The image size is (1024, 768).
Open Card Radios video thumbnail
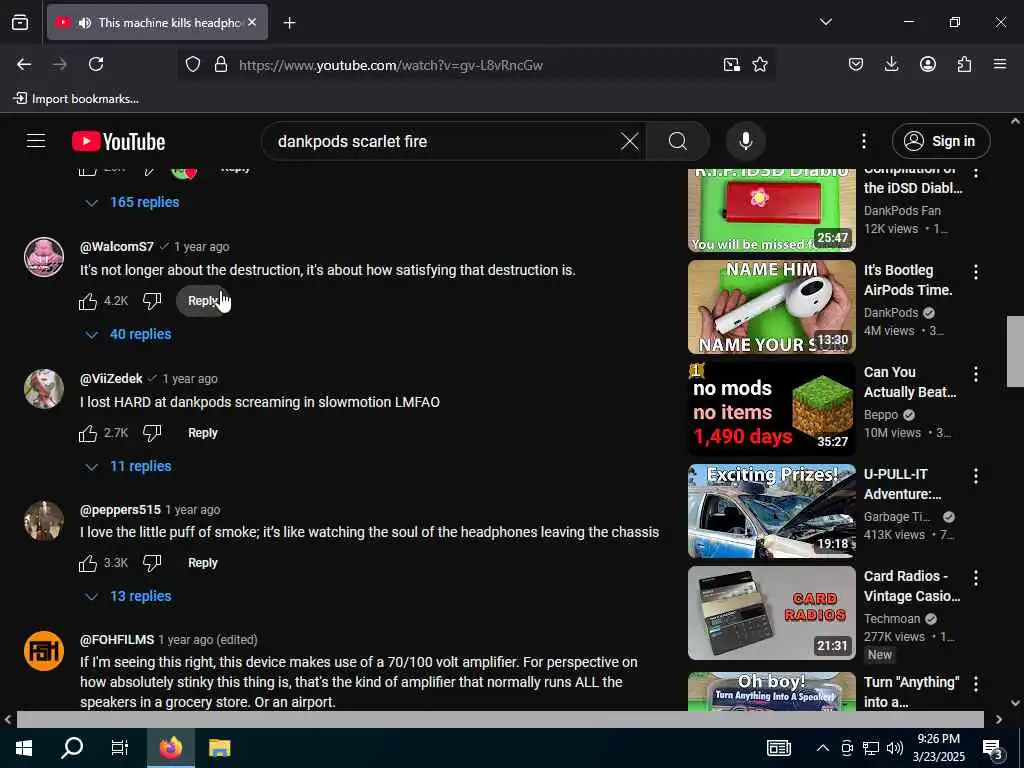(771, 613)
